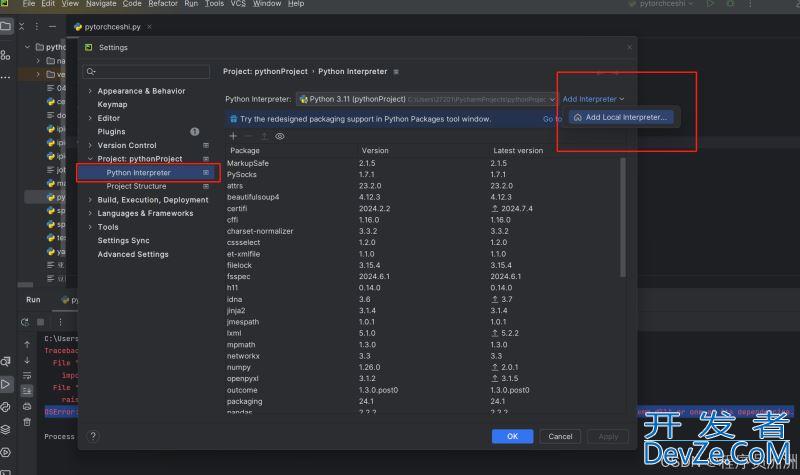Open the Structure tool window icon
This screenshot has height=475, width=800.
(5, 55)
